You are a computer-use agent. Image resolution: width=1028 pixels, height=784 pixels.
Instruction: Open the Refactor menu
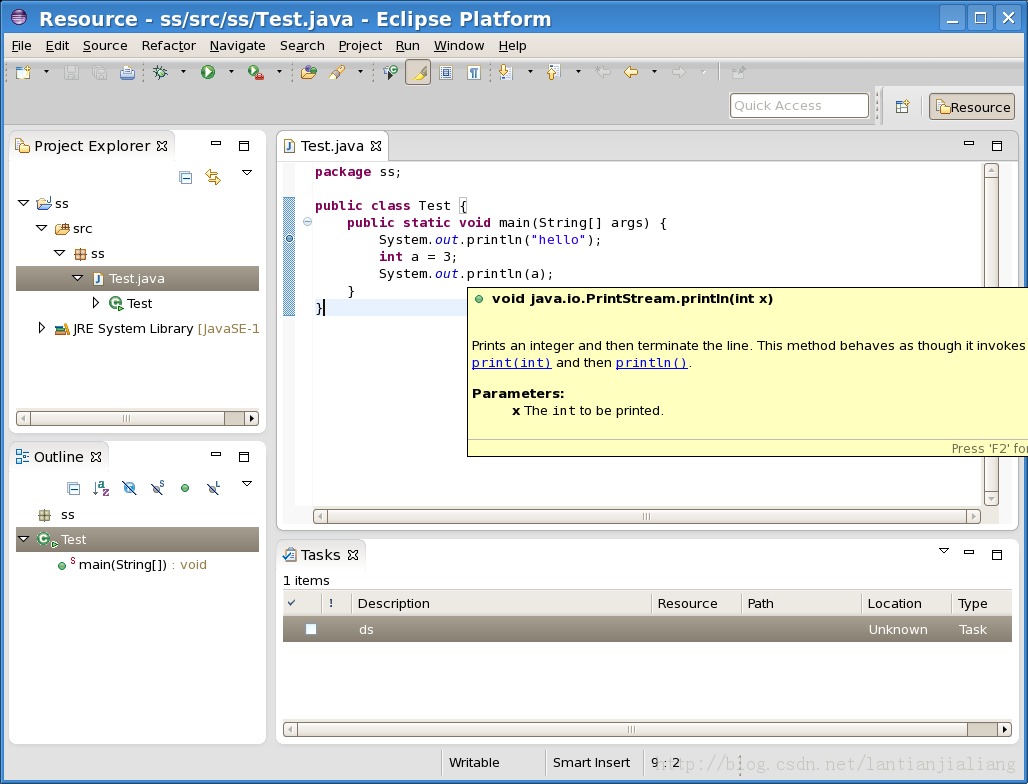point(168,45)
